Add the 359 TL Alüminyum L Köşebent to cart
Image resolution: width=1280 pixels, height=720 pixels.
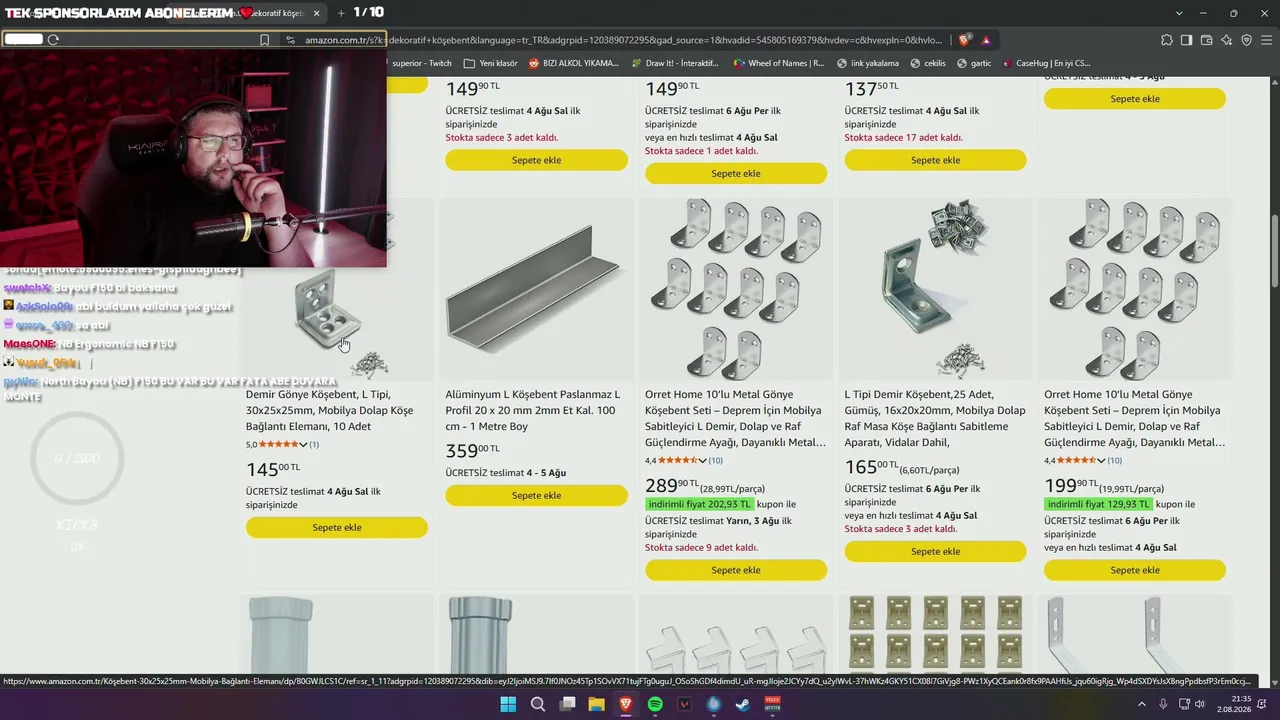[x=536, y=495]
